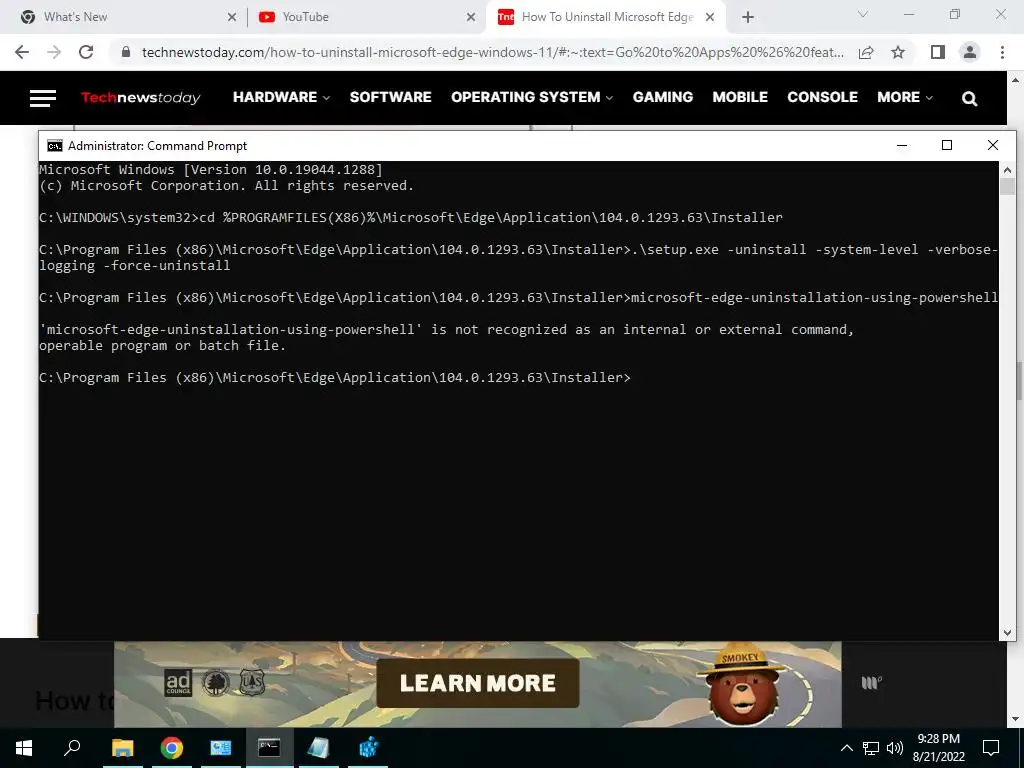Expand the OPERATING SYSTEM menu
Screen dimensions: 1024x768
pos(532,97)
